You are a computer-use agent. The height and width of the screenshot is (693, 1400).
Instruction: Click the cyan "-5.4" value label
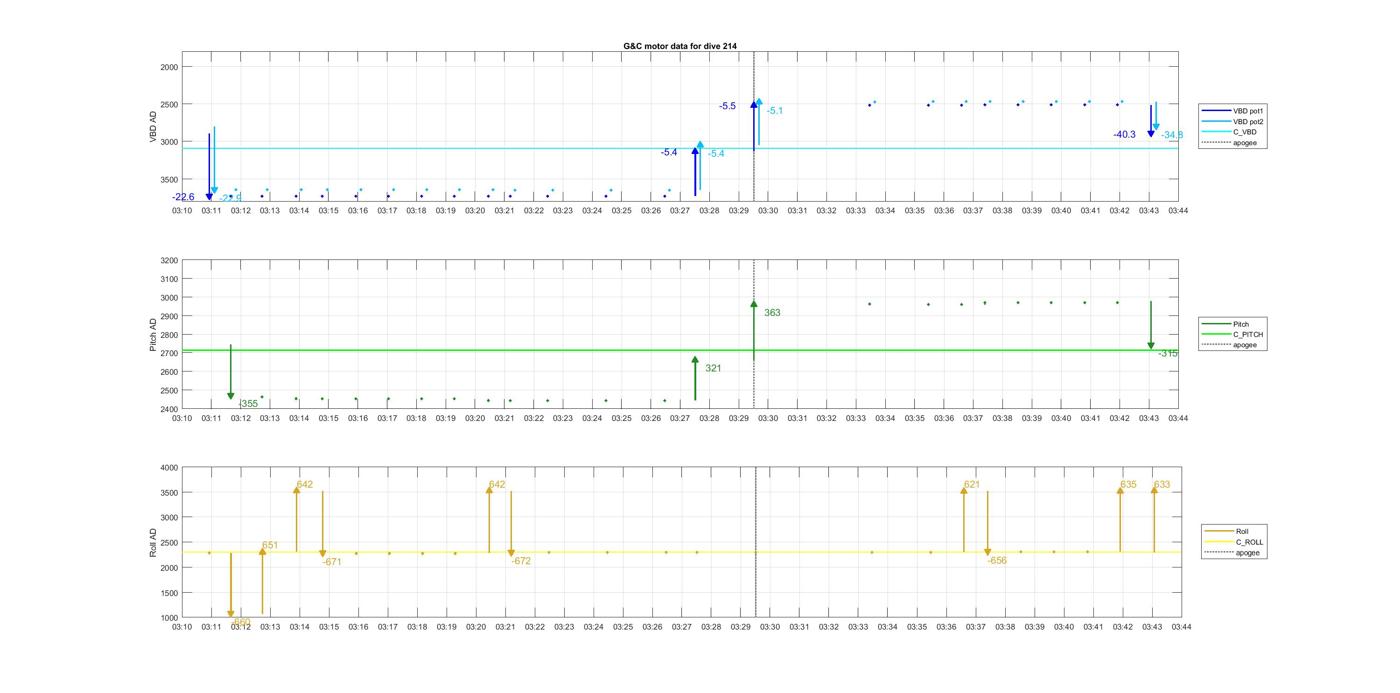click(x=716, y=154)
